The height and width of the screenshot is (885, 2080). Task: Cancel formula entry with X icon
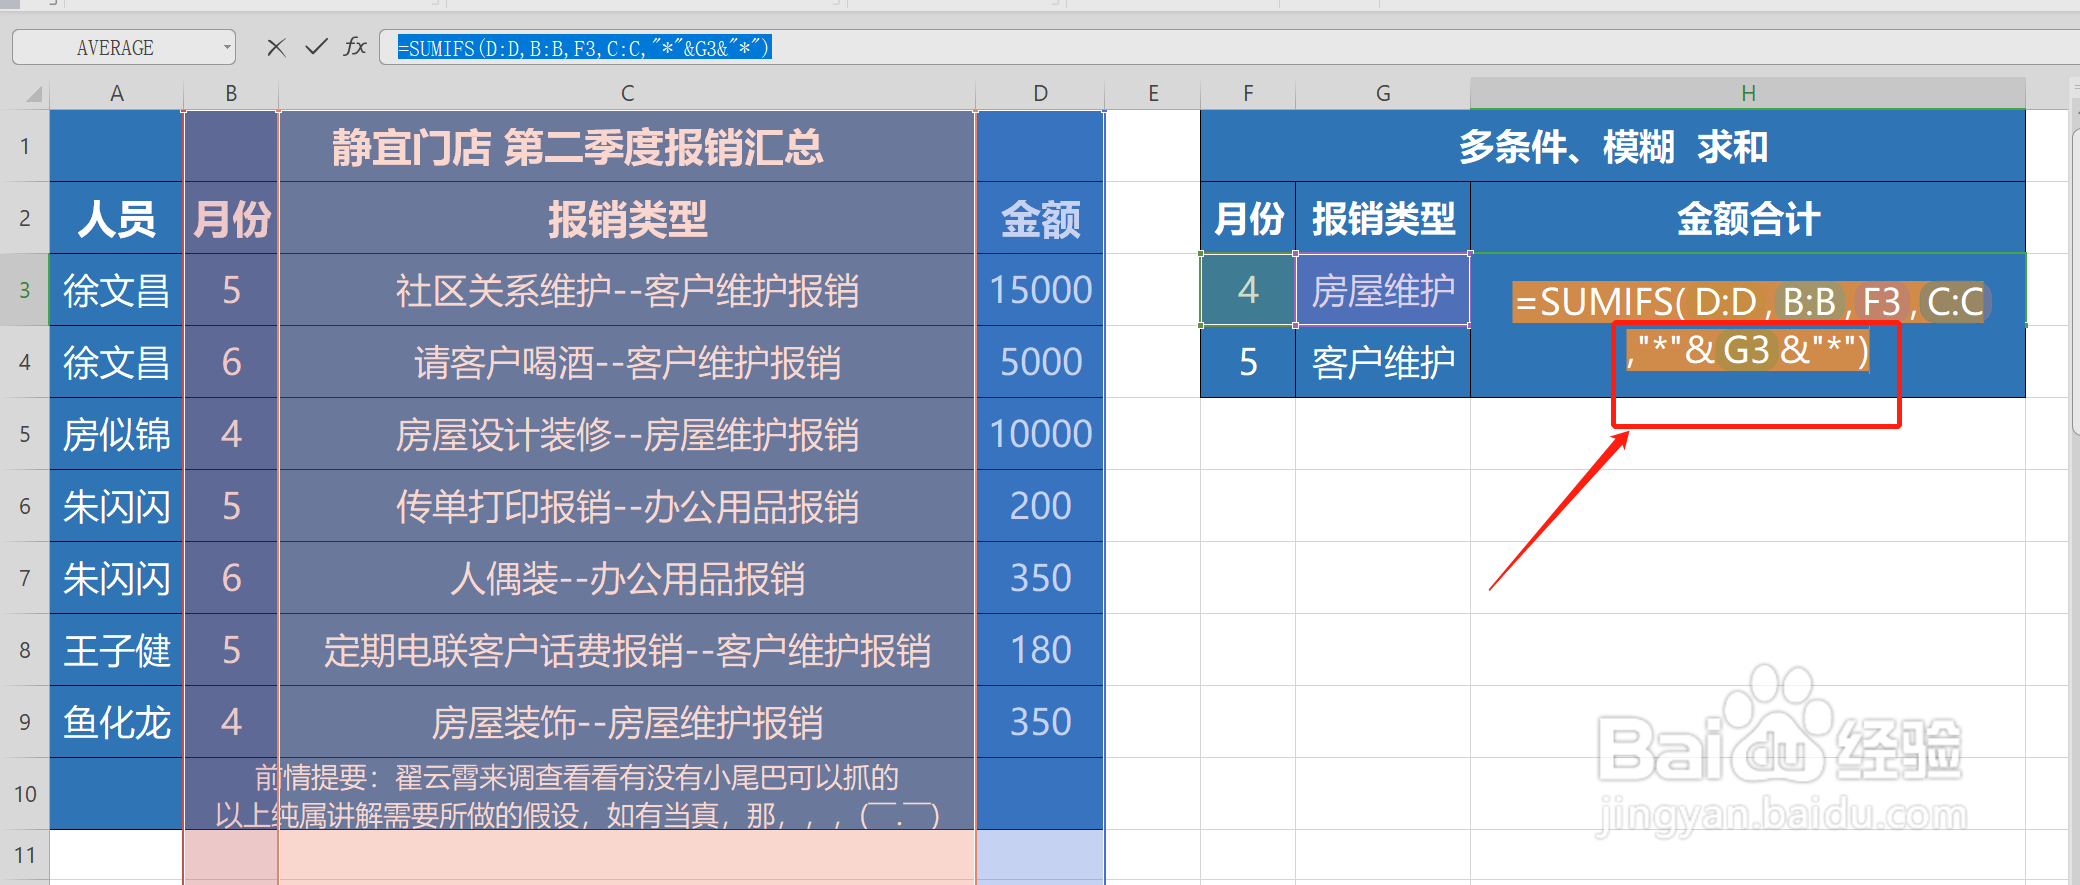click(276, 47)
